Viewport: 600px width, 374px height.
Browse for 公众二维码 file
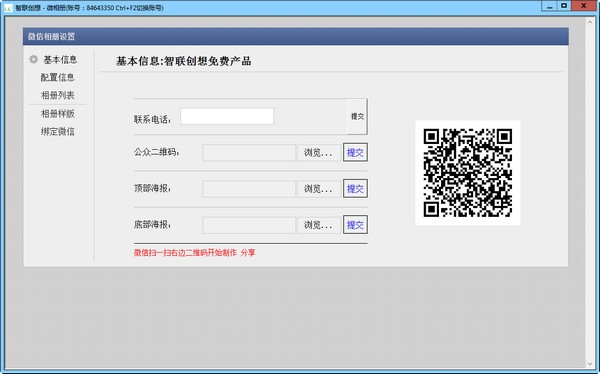click(318, 153)
